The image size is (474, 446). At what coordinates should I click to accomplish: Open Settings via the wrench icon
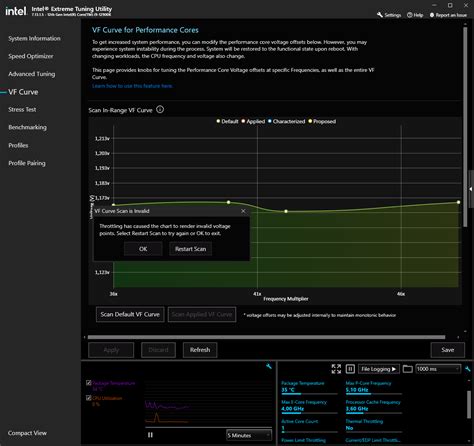389,15
